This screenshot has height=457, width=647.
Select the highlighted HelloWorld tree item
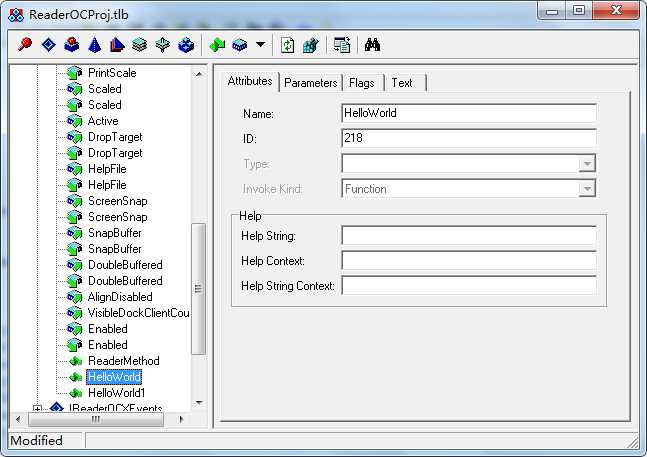114,377
